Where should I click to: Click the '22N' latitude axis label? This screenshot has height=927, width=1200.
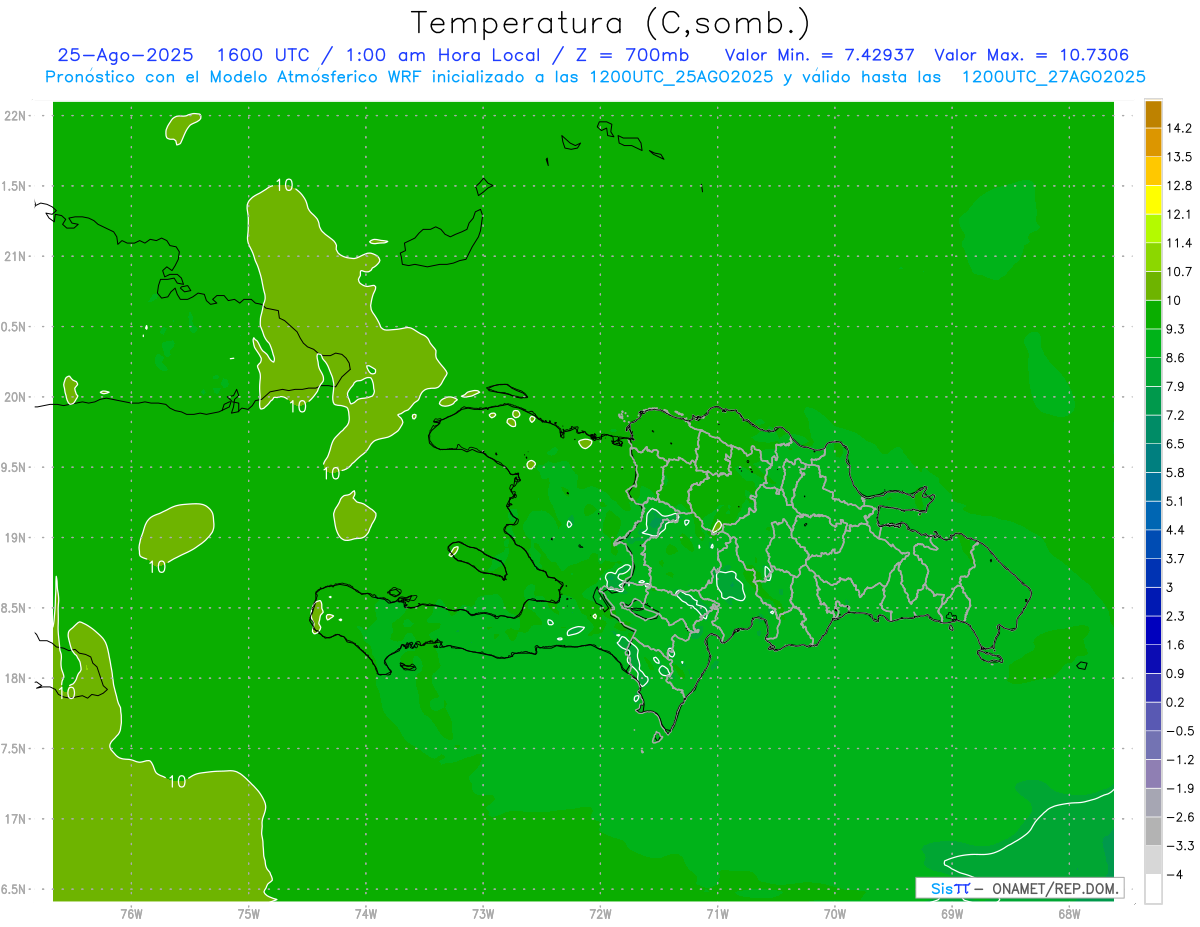[x=16, y=115]
